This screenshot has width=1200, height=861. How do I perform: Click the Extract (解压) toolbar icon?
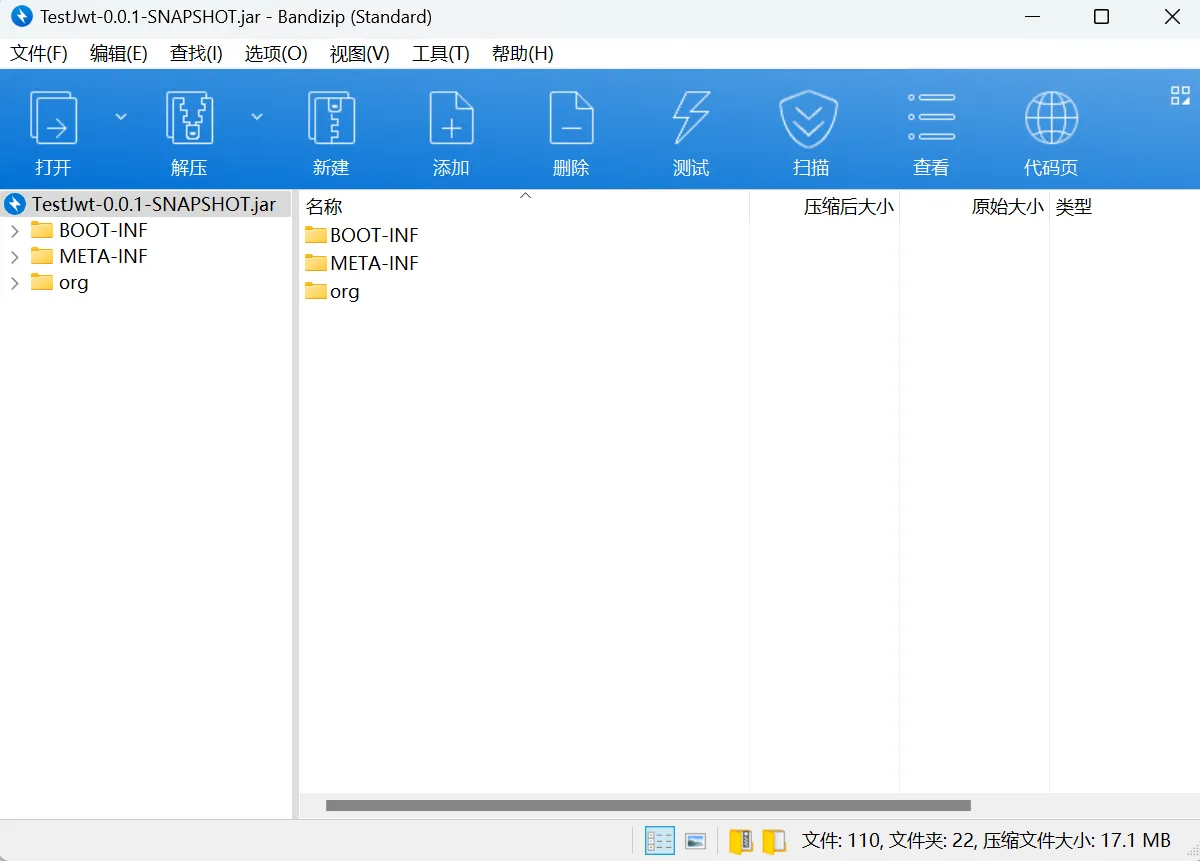(x=189, y=118)
